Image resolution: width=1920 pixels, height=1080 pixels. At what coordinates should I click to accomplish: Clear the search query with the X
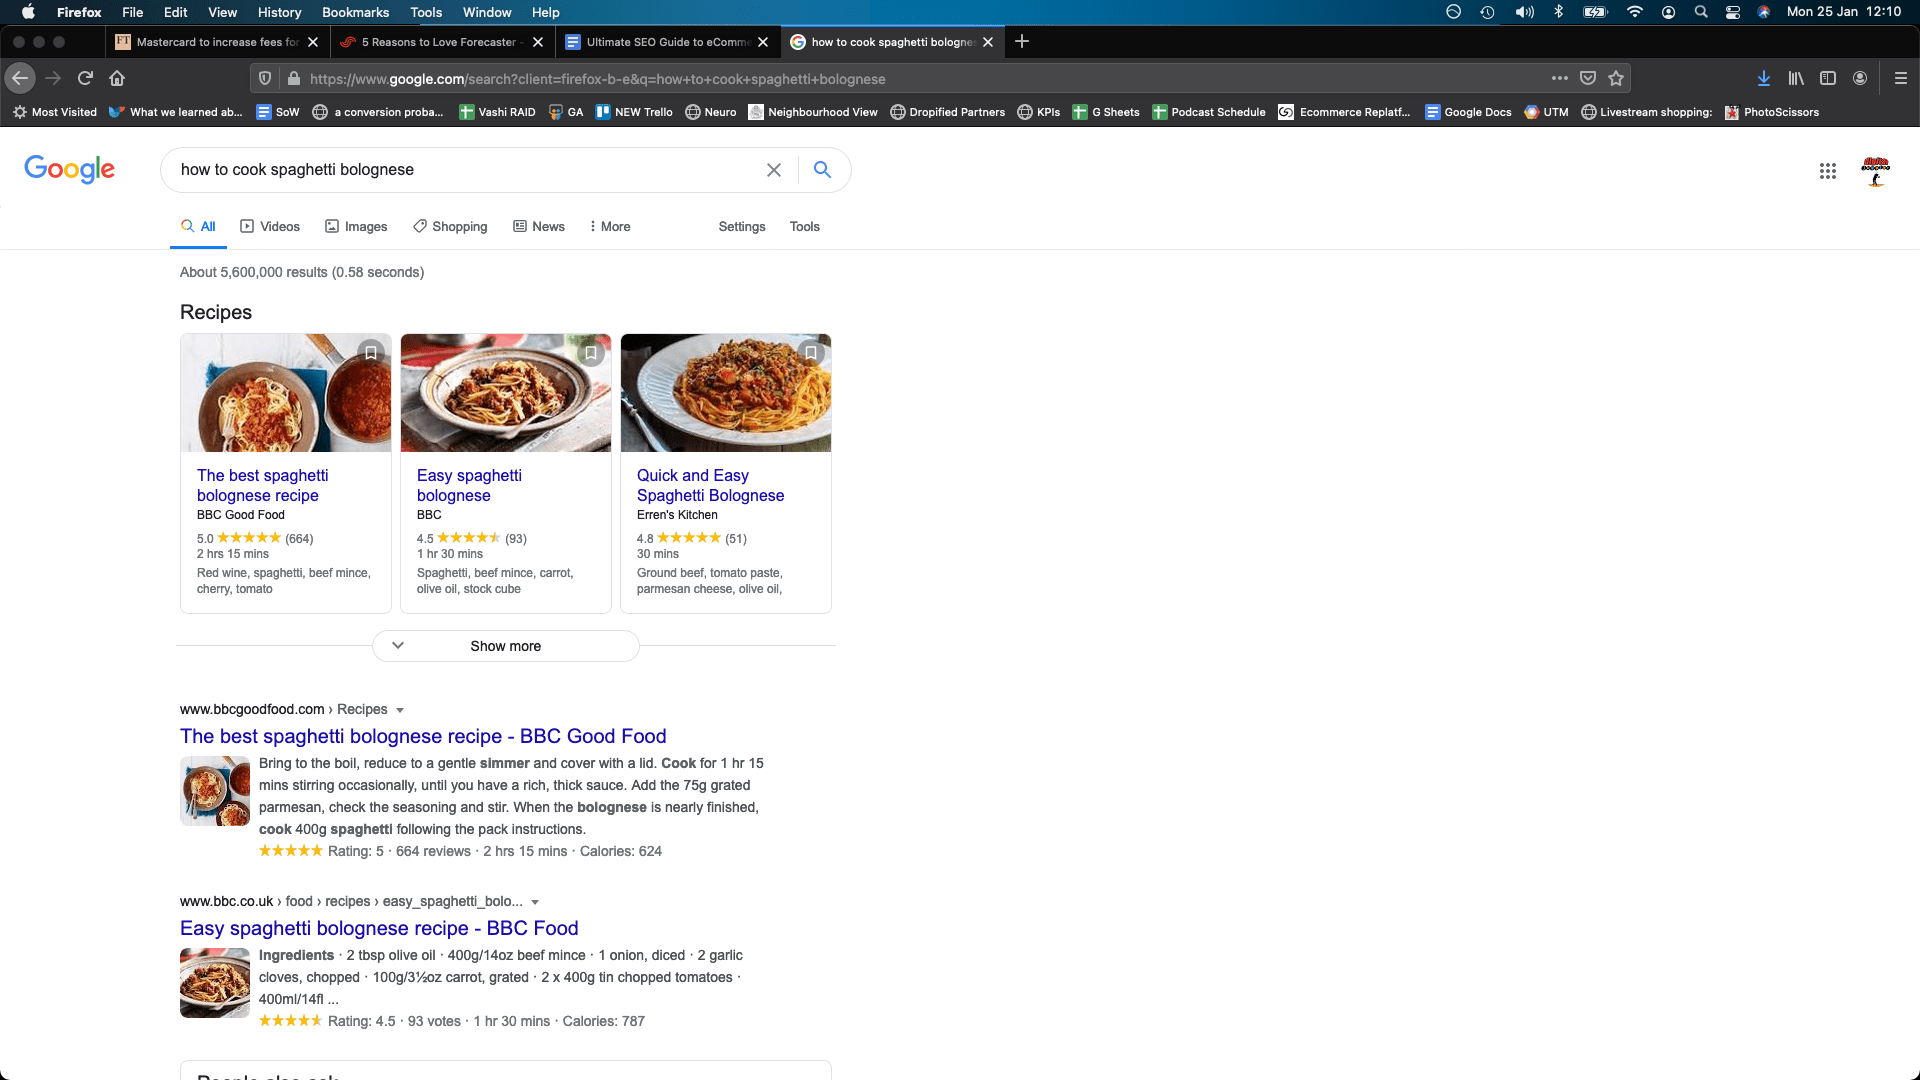[774, 170]
